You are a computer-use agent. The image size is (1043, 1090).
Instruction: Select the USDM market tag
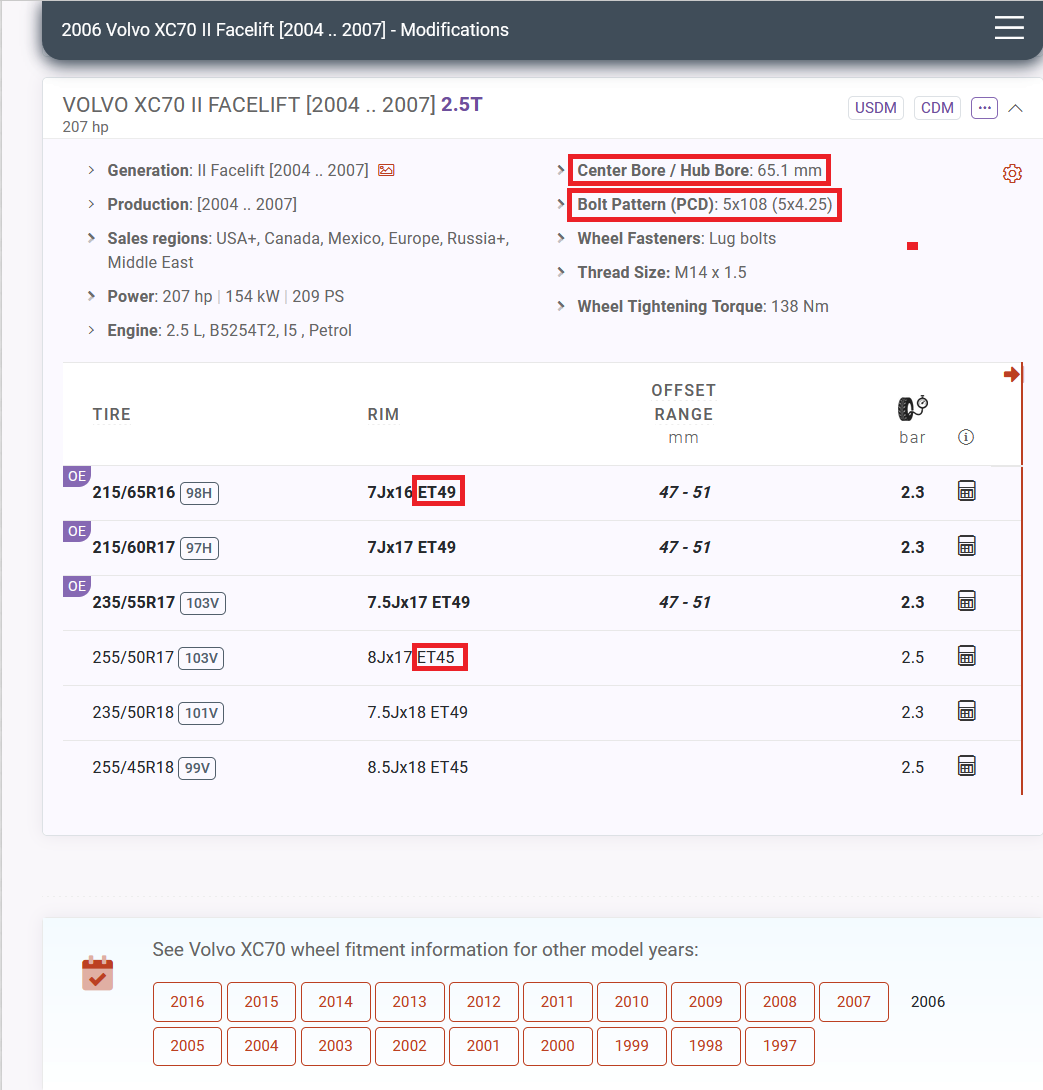point(876,108)
